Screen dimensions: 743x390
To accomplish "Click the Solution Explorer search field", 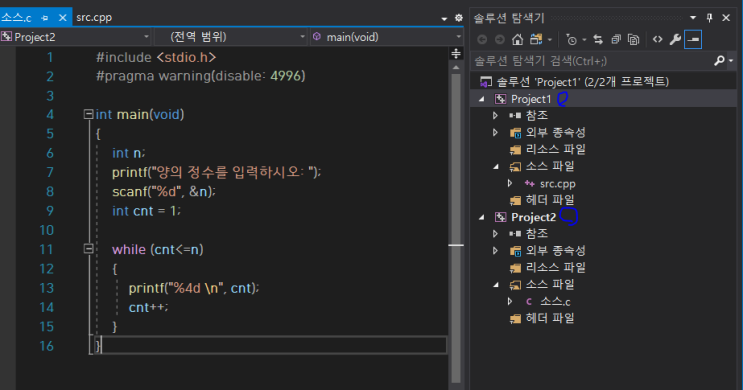I will pos(592,61).
